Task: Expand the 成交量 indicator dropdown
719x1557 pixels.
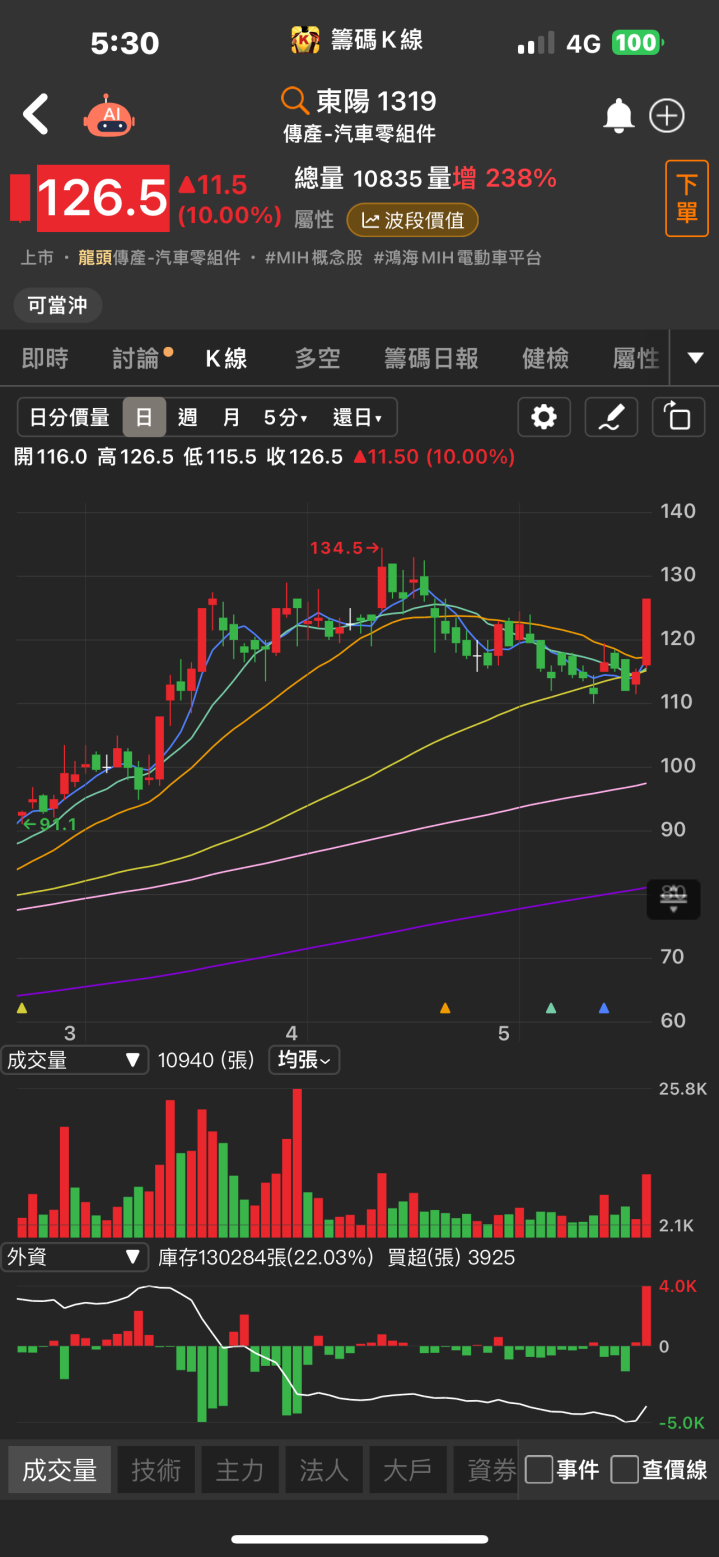Action: (x=74, y=1060)
